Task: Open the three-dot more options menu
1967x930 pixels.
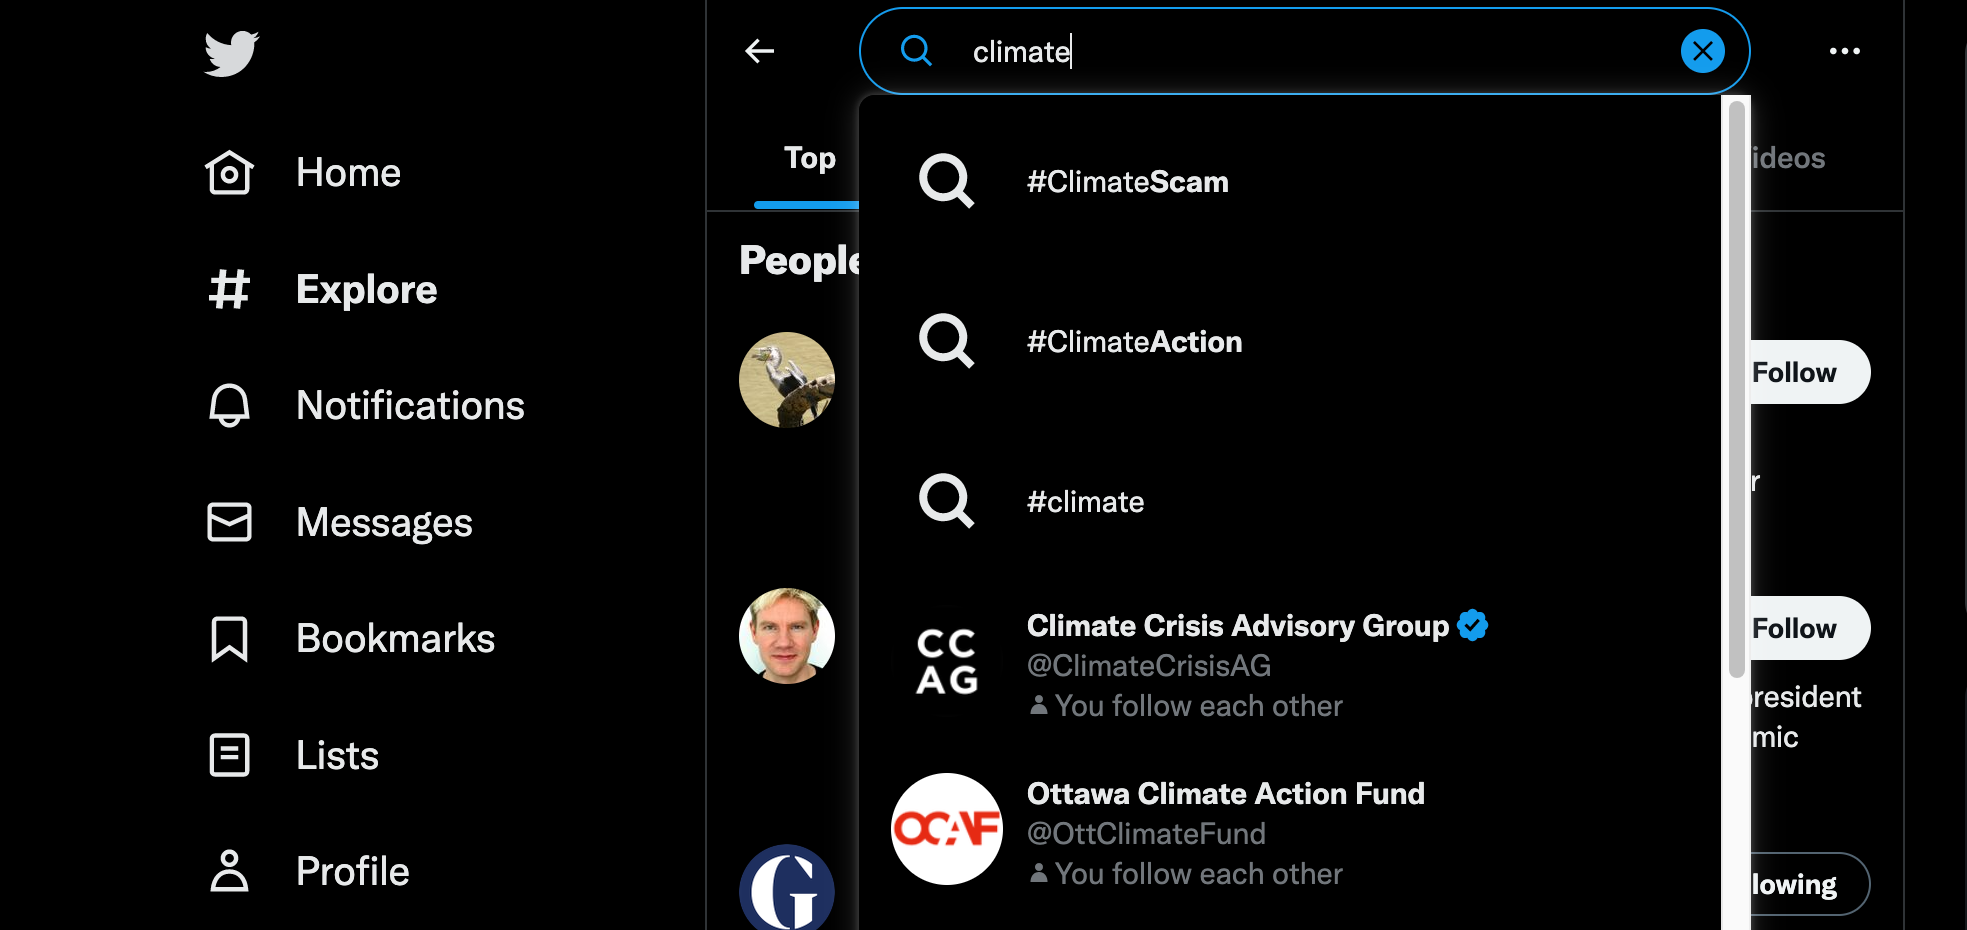Action: [x=1844, y=51]
